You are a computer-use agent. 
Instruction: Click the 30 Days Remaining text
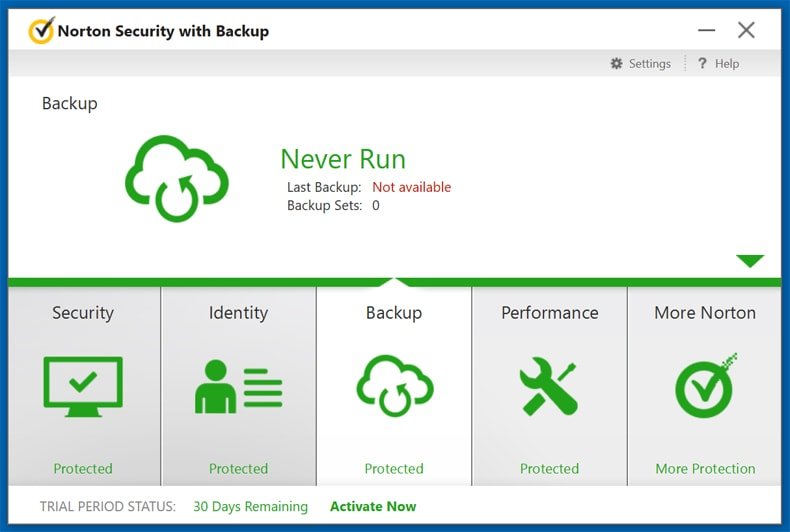click(250, 506)
